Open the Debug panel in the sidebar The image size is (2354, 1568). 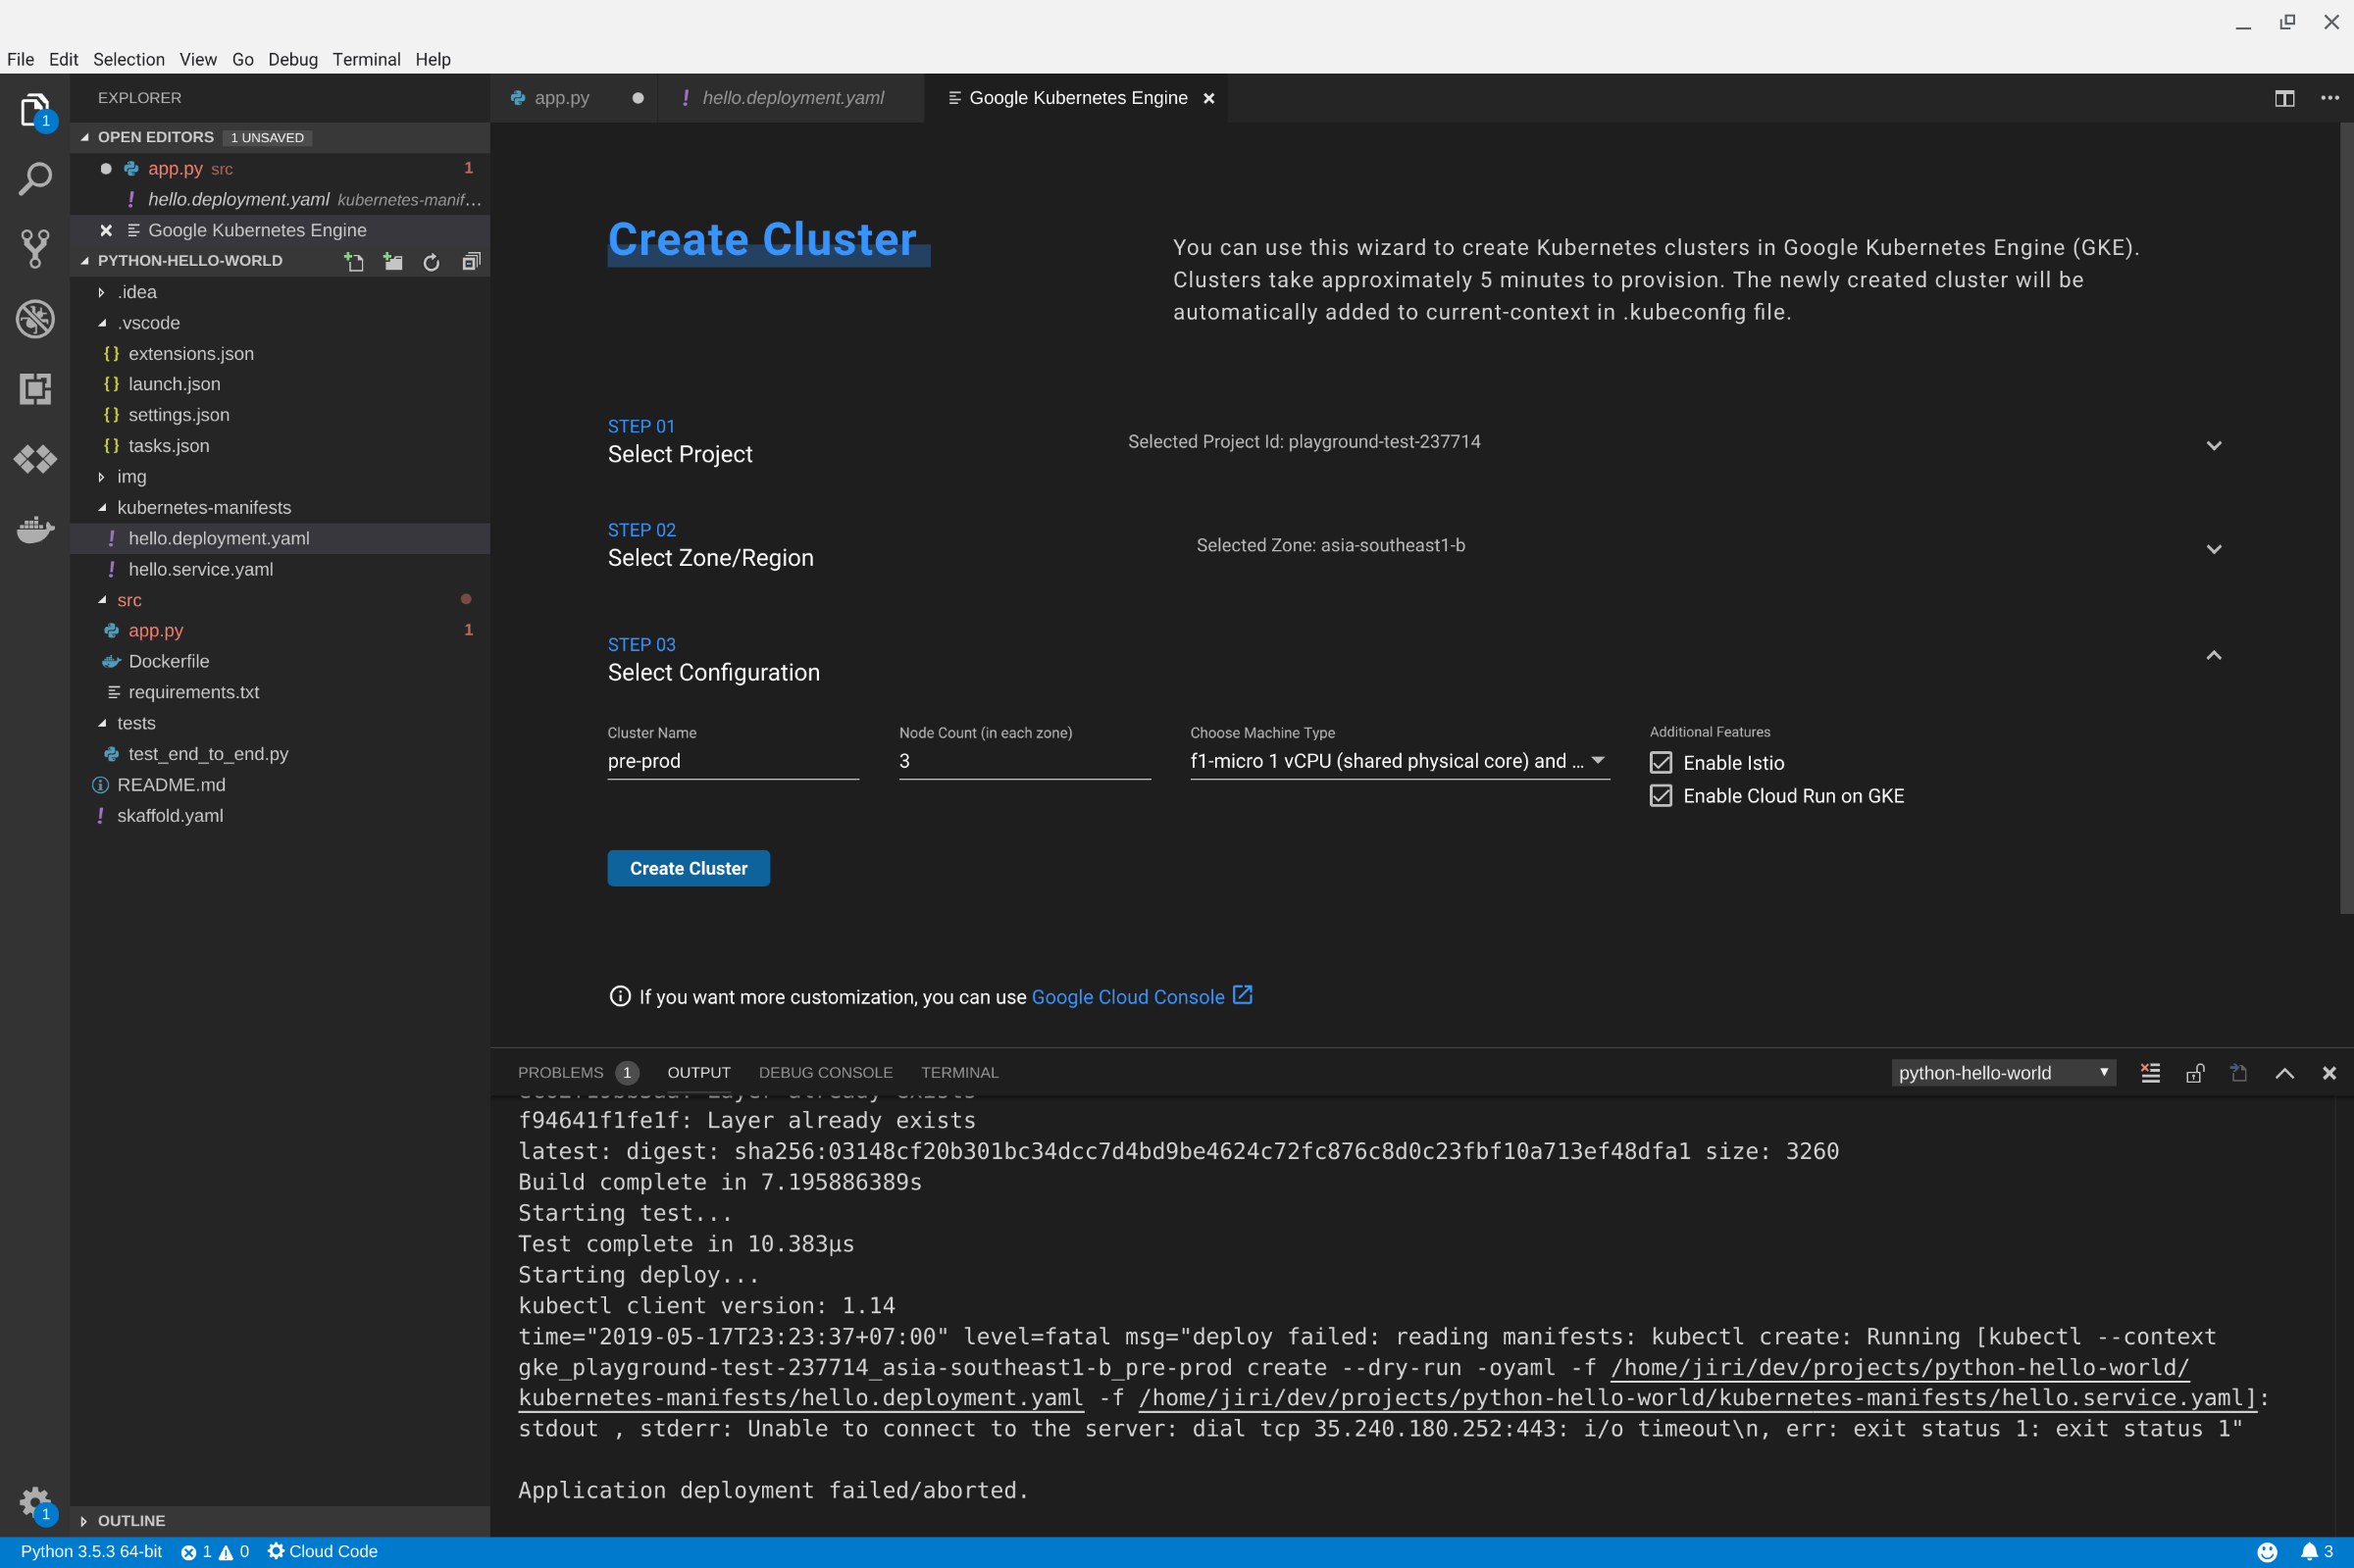click(x=35, y=319)
